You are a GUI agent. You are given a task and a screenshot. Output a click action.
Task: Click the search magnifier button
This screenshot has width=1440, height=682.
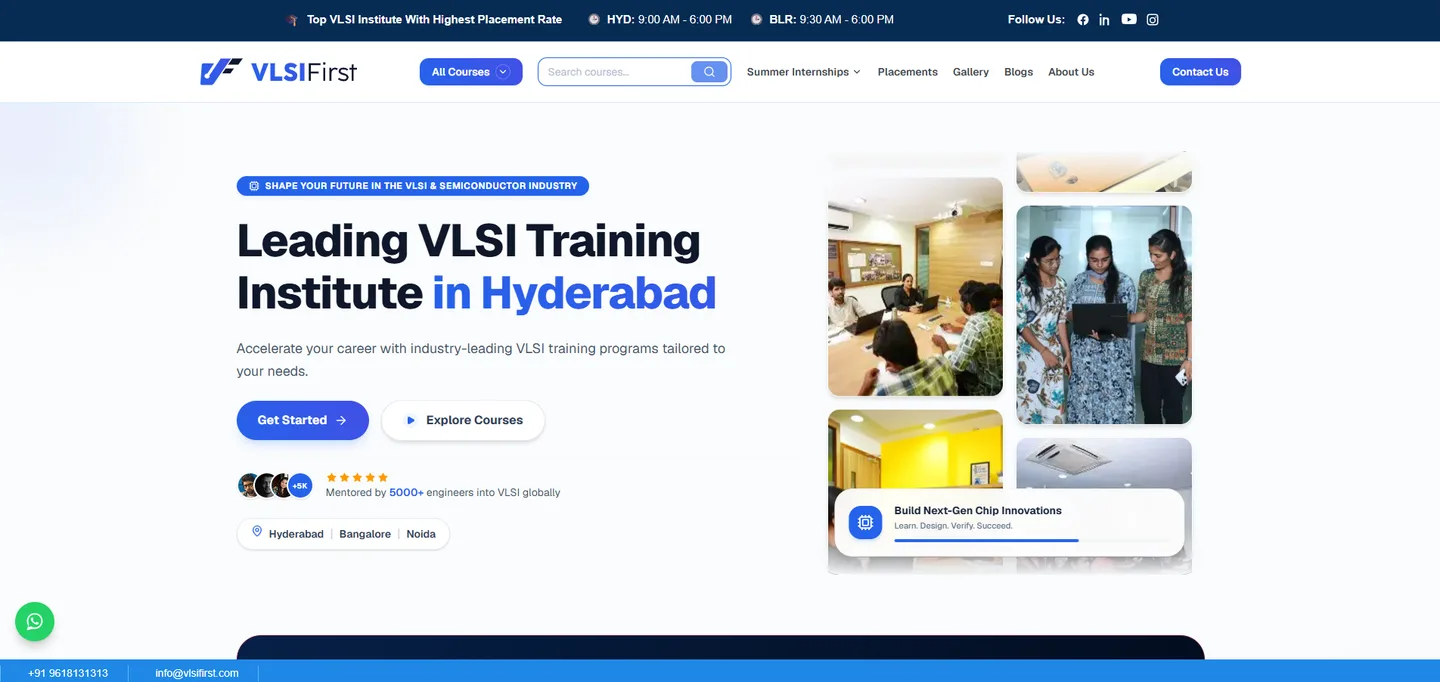709,72
